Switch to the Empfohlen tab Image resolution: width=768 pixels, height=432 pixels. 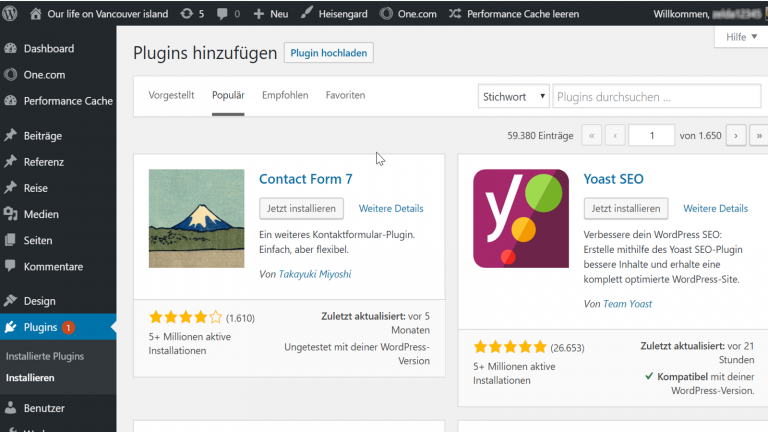click(x=285, y=95)
